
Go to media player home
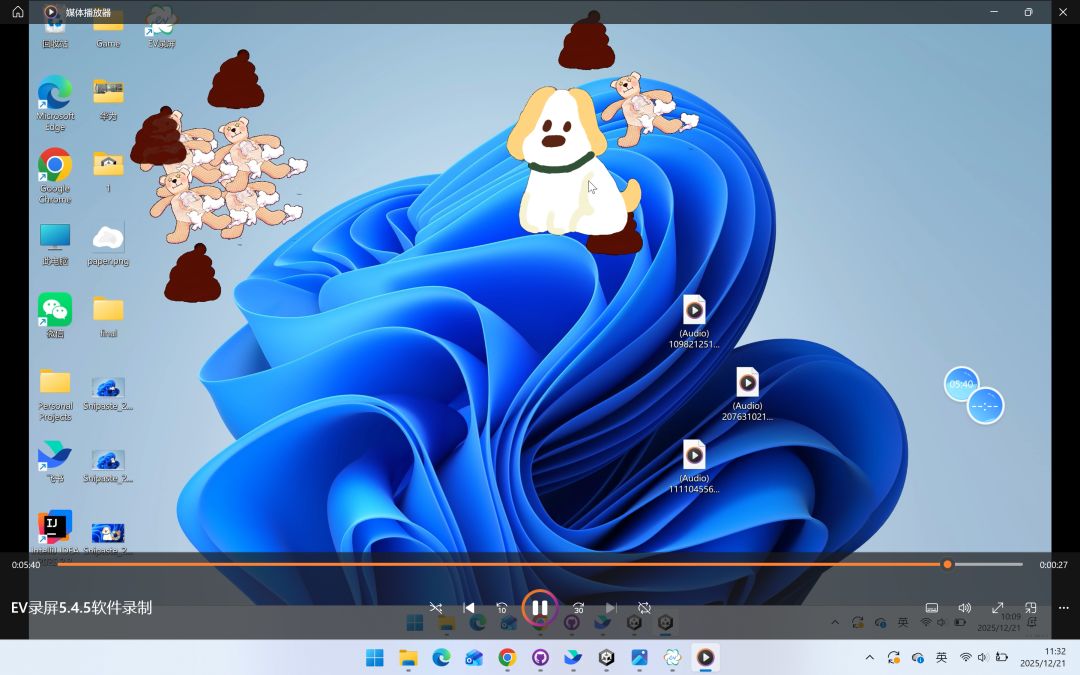tap(17, 12)
